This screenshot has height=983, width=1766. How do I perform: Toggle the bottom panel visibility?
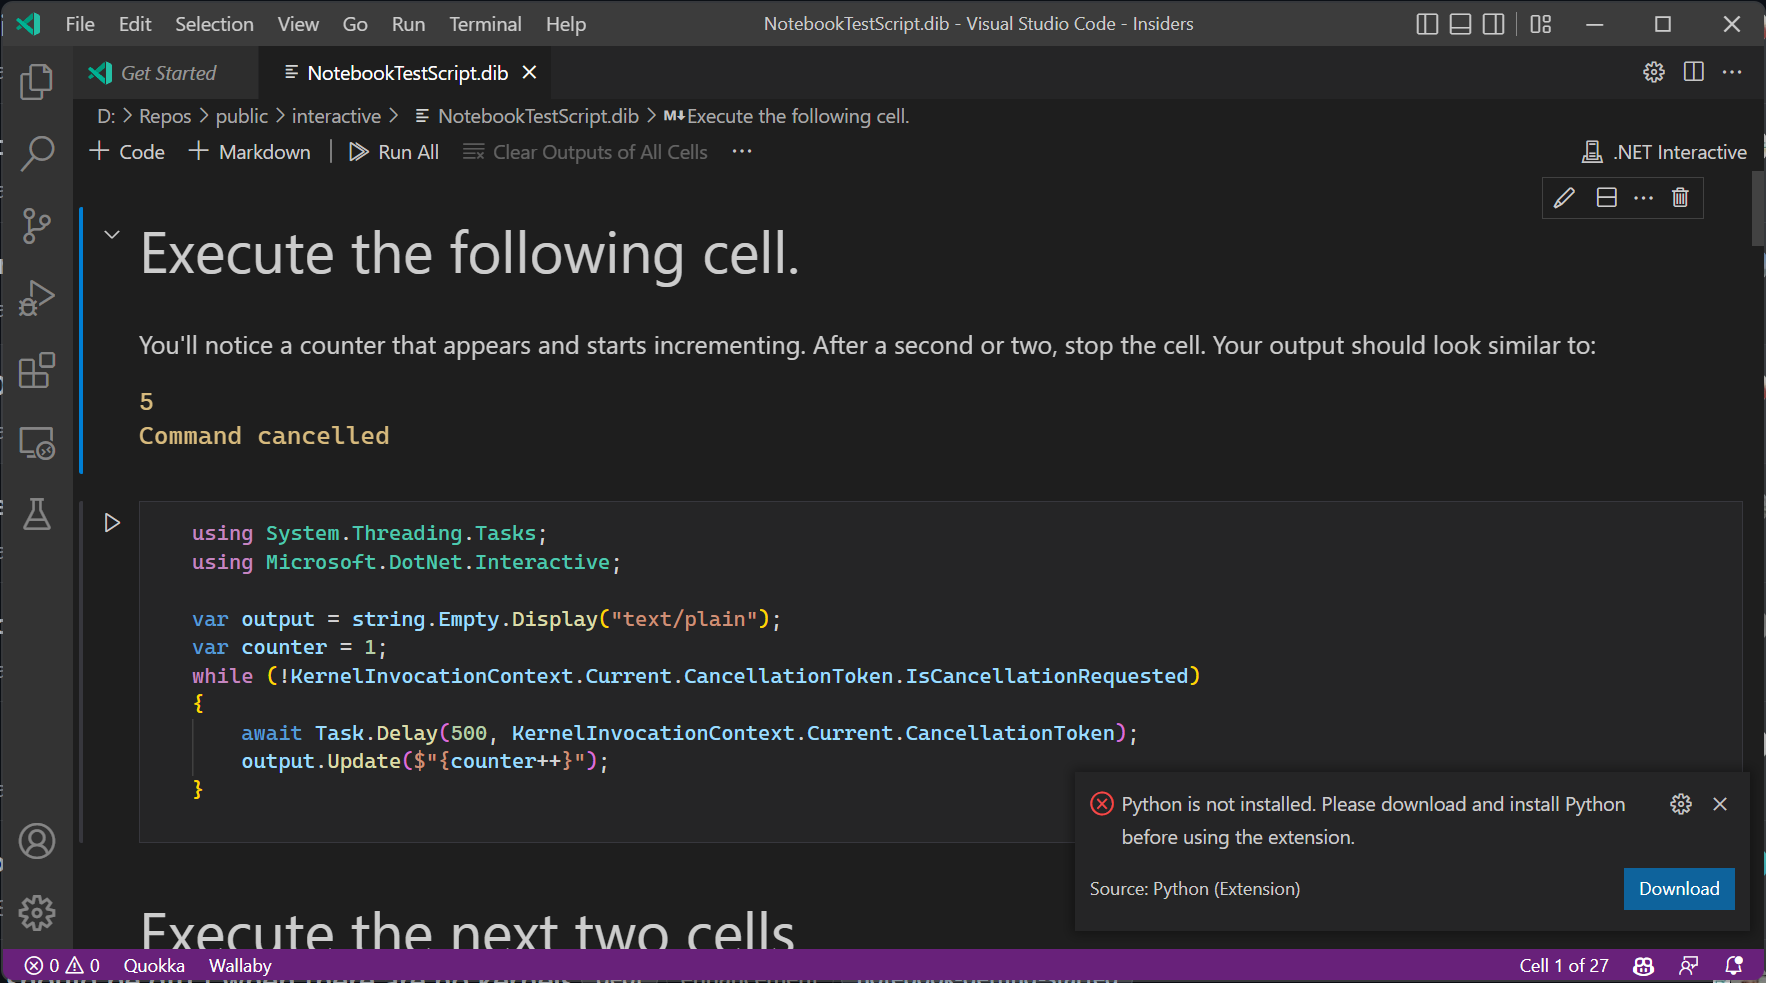[x=1460, y=24]
